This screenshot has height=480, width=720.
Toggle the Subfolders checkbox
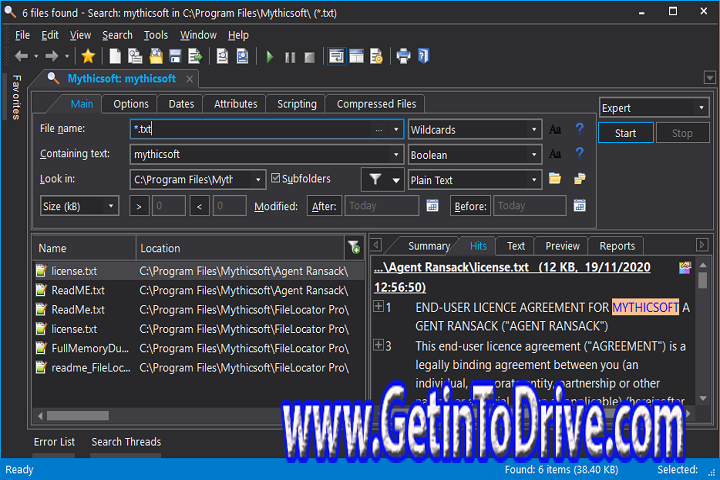276,178
